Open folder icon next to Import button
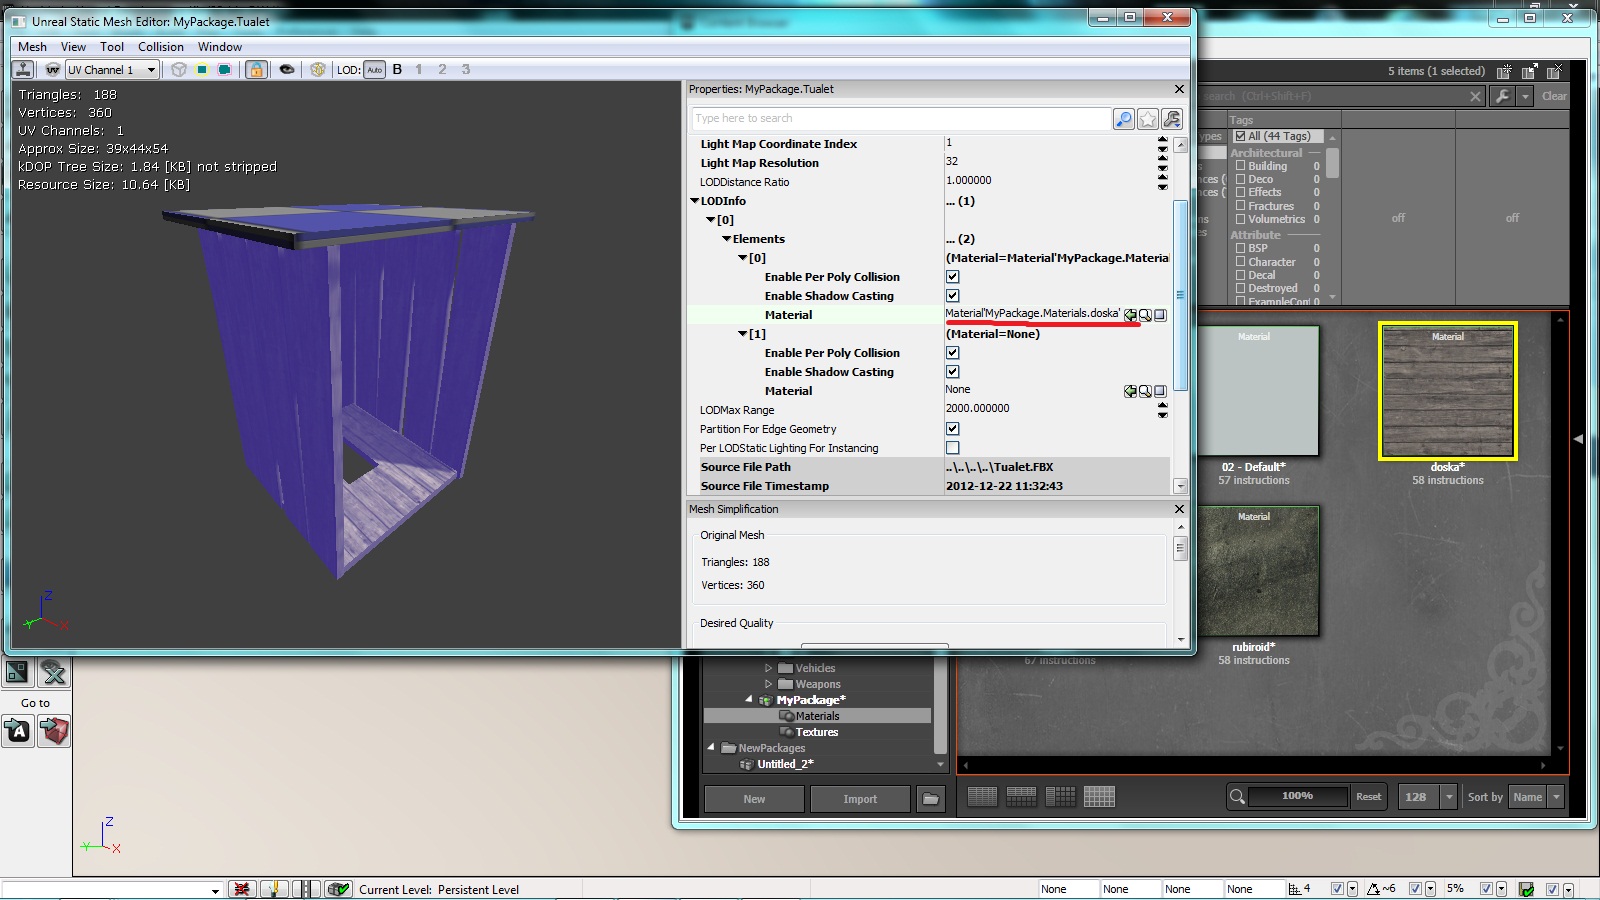 [931, 799]
